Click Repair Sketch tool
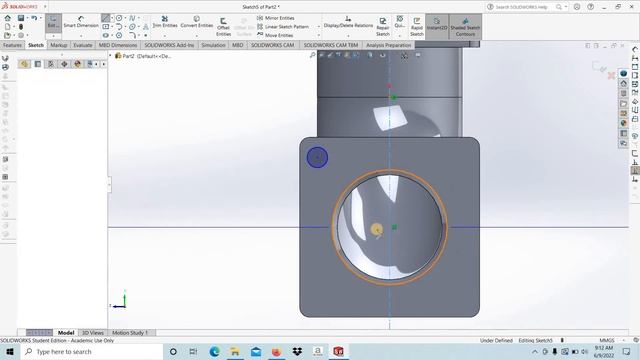Screen dimensions: 640x360 [x=382, y=27]
